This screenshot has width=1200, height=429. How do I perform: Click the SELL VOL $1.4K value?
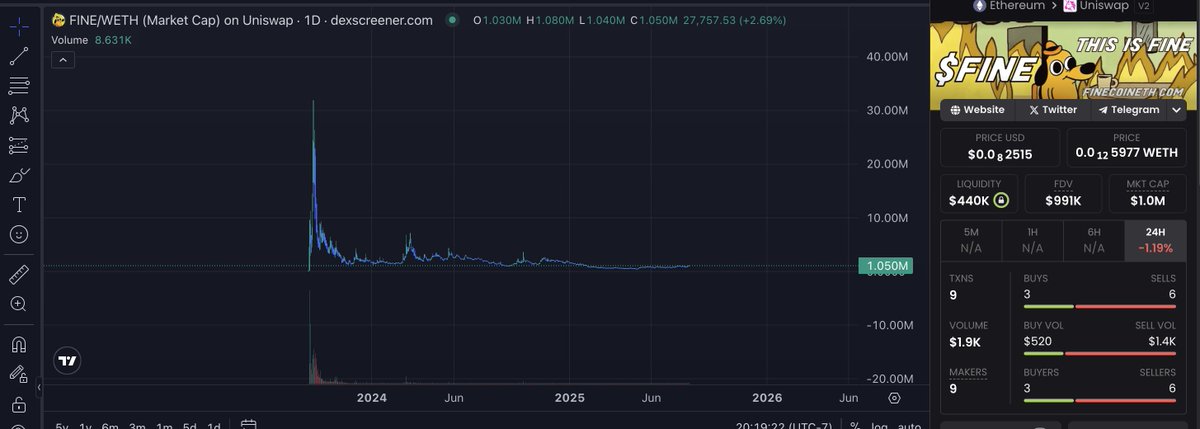click(1163, 342)
